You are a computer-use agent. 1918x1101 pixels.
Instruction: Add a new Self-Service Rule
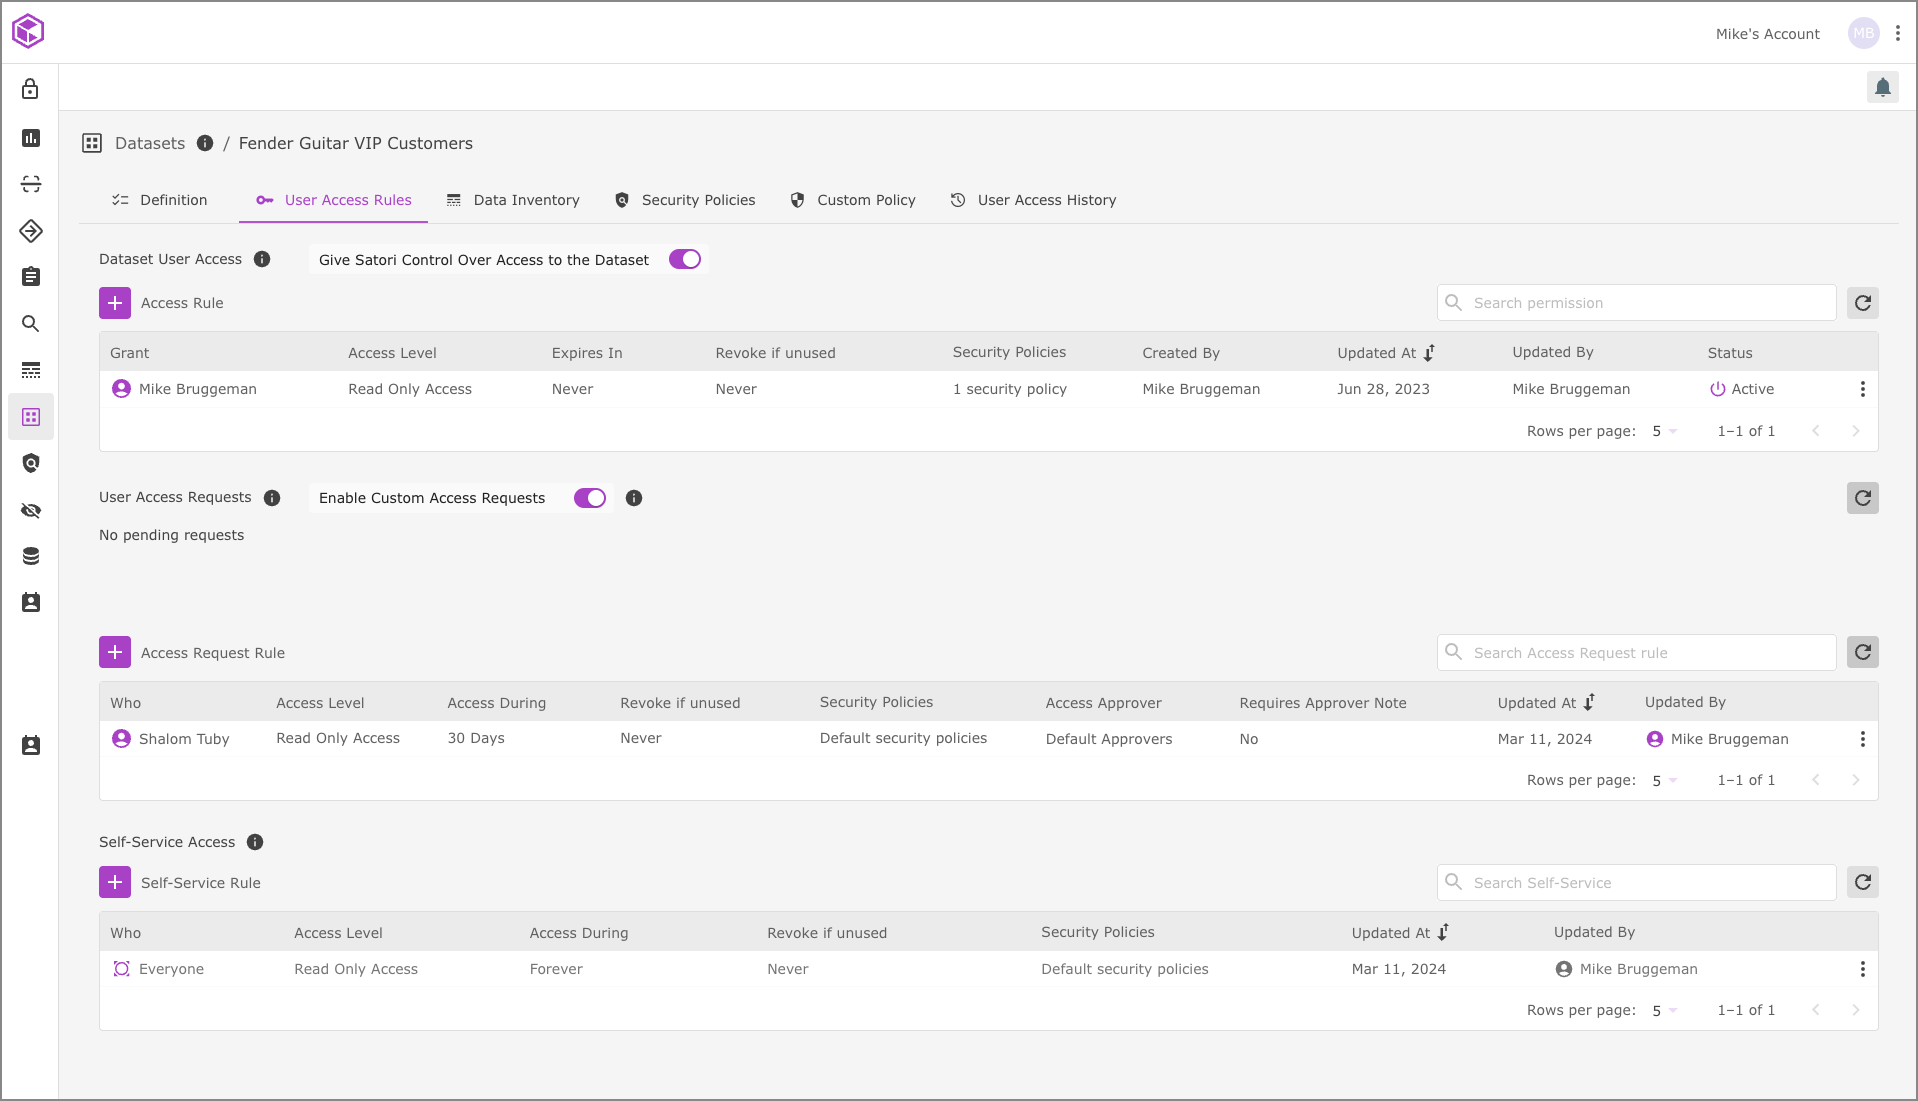pos(115,883)
